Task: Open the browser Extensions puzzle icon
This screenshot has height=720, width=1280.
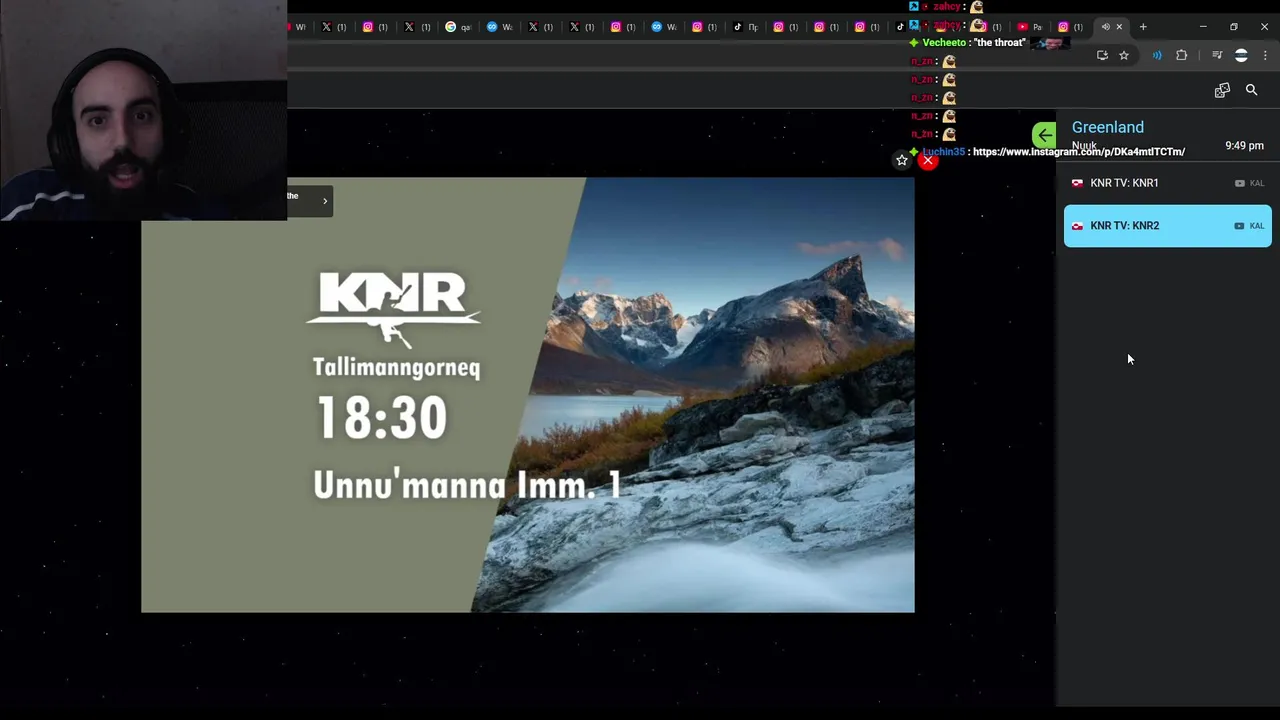Action: click(1181, 56)
